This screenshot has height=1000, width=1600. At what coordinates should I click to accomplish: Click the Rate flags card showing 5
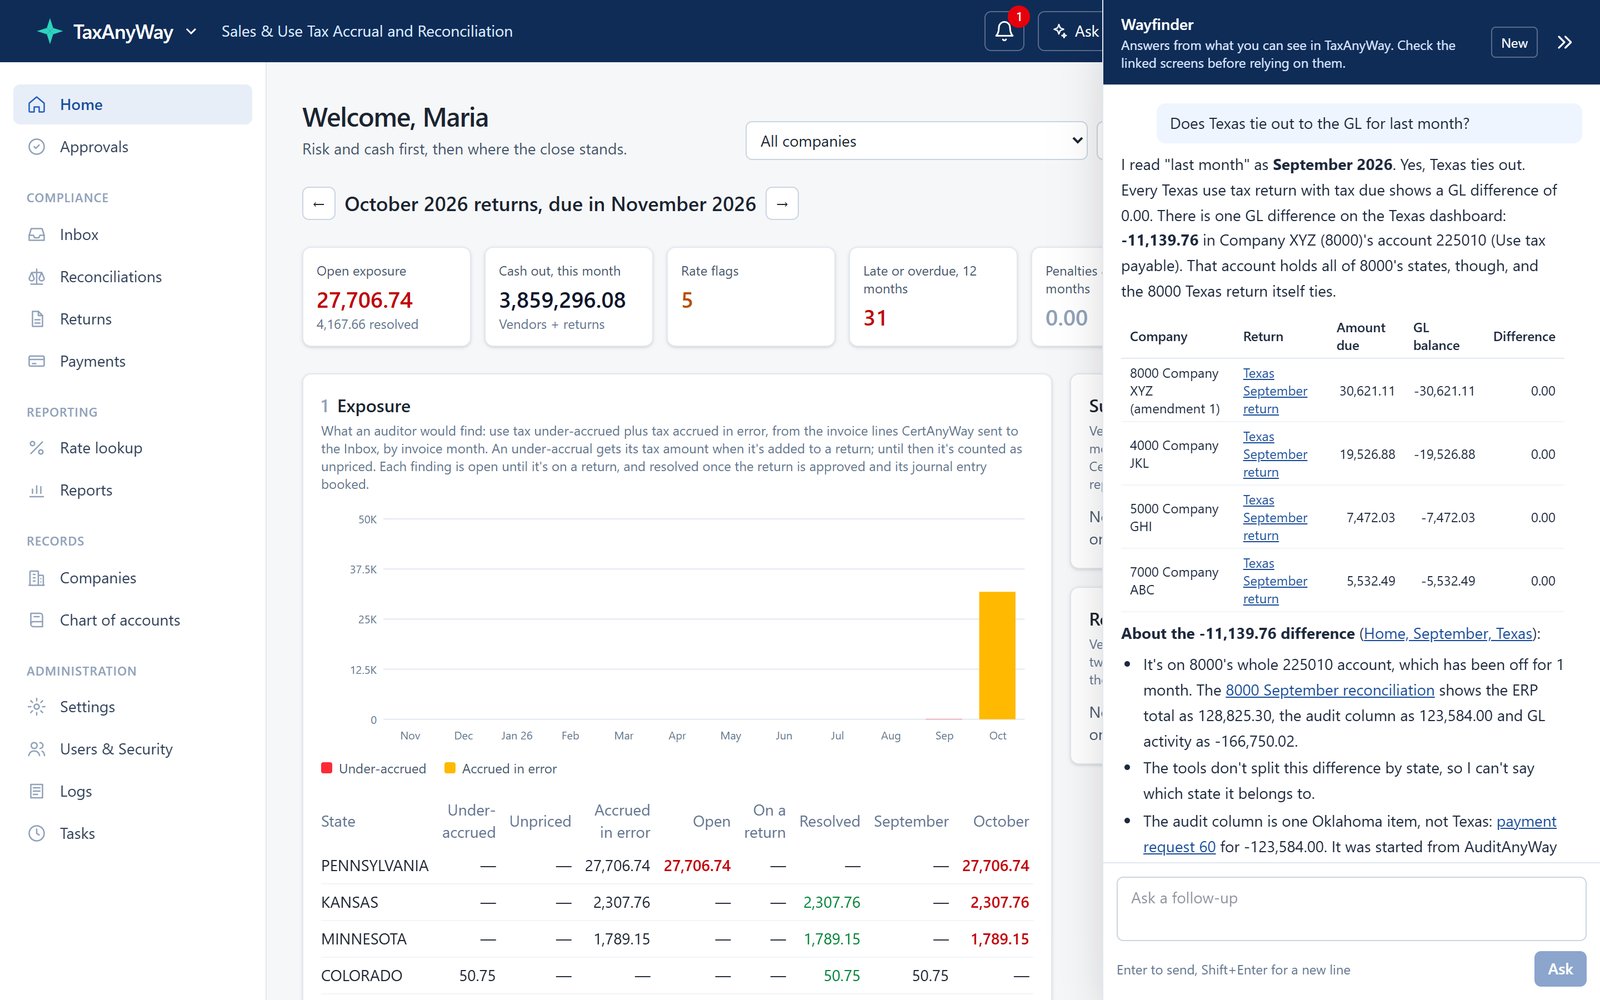point(751,297)
